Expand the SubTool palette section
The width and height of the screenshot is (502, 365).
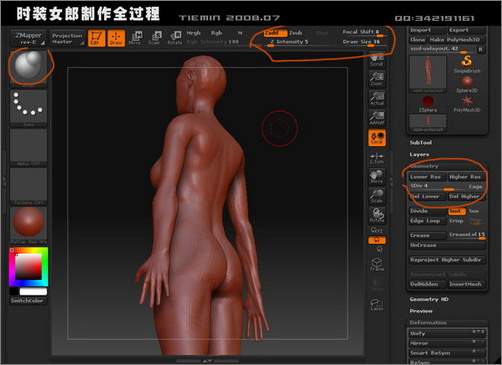421,143
